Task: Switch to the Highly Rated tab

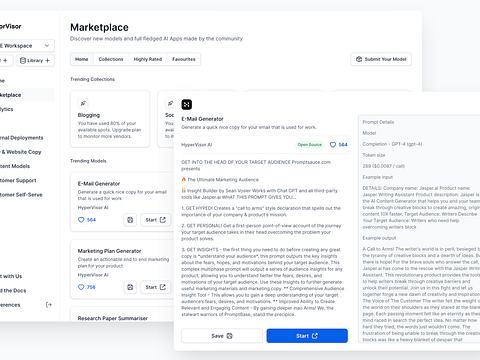Action: [x=148, y=59]
